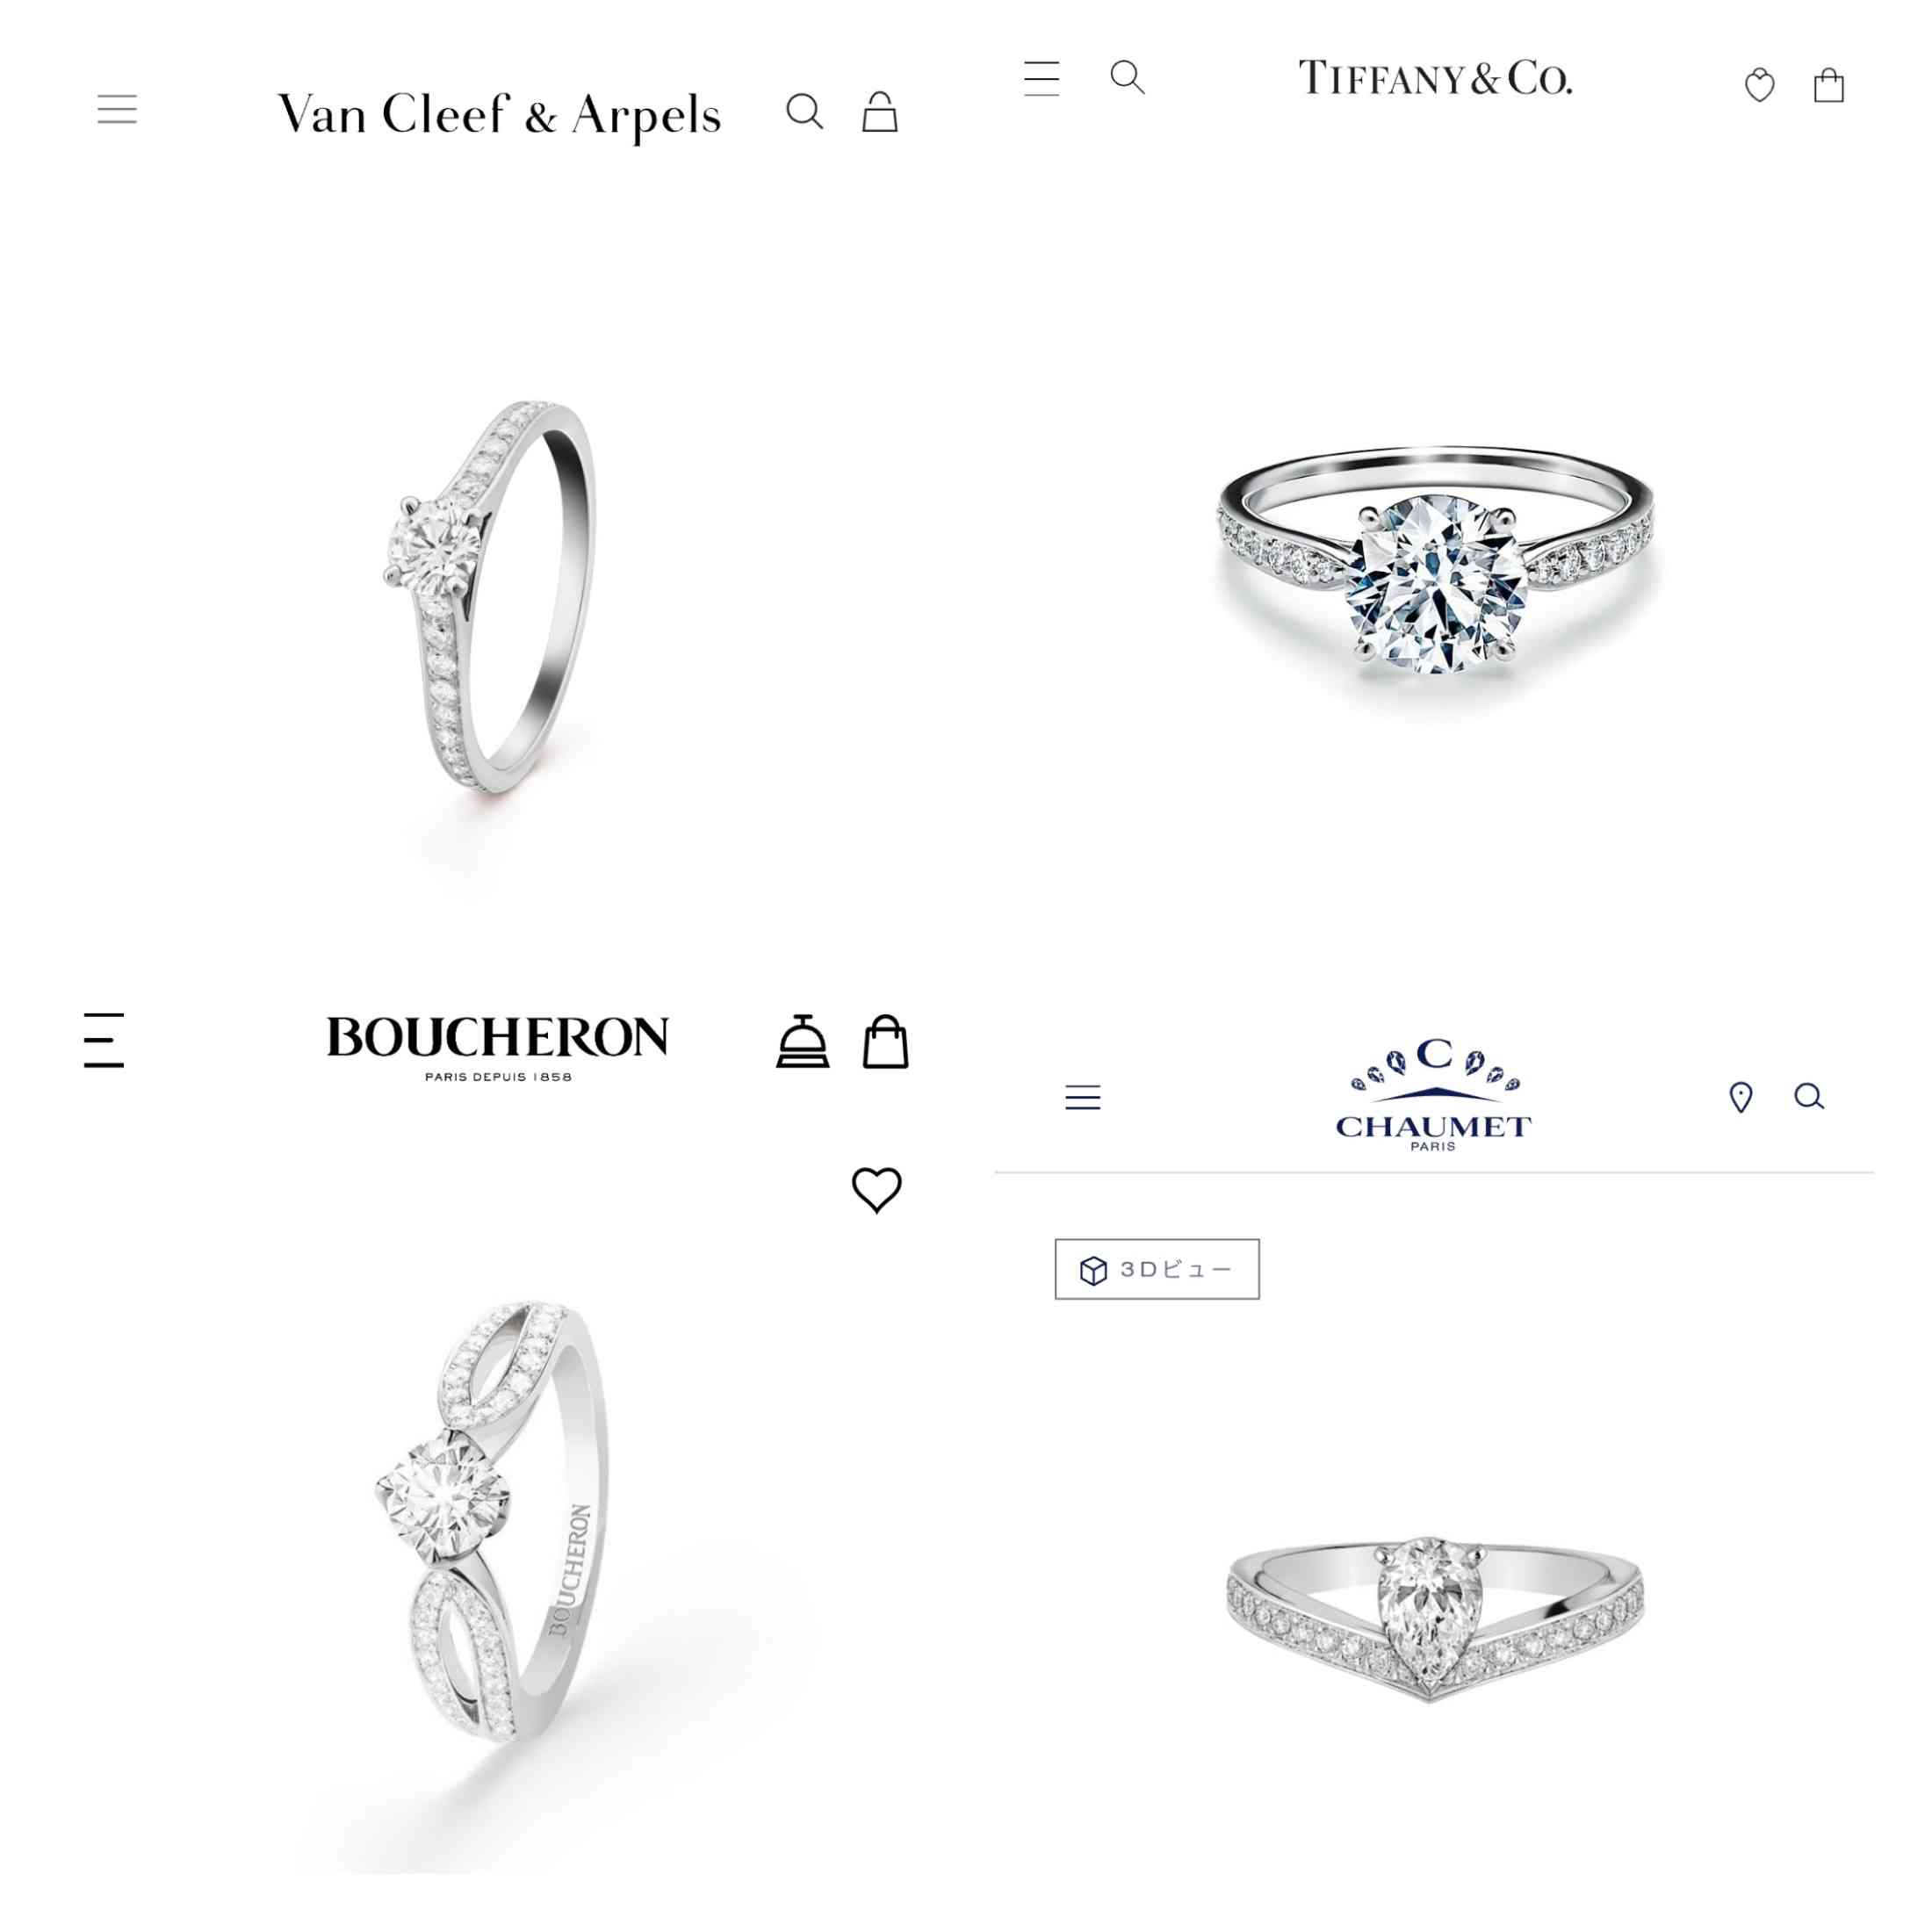Open the Van Cleef & Arpels hamburger menu

point(117,109)
